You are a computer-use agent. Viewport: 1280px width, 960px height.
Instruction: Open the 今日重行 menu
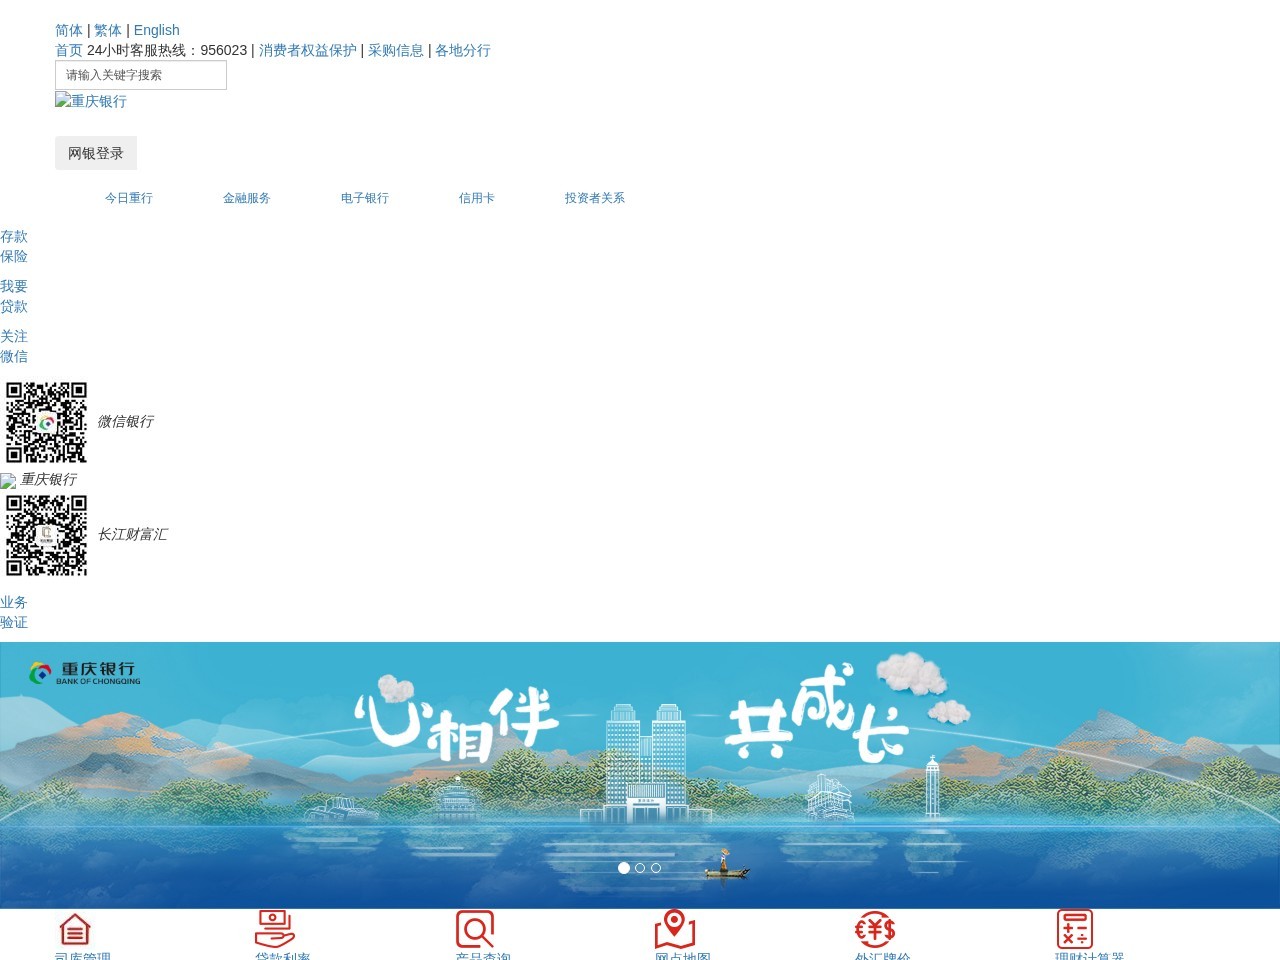pos(129,198)
